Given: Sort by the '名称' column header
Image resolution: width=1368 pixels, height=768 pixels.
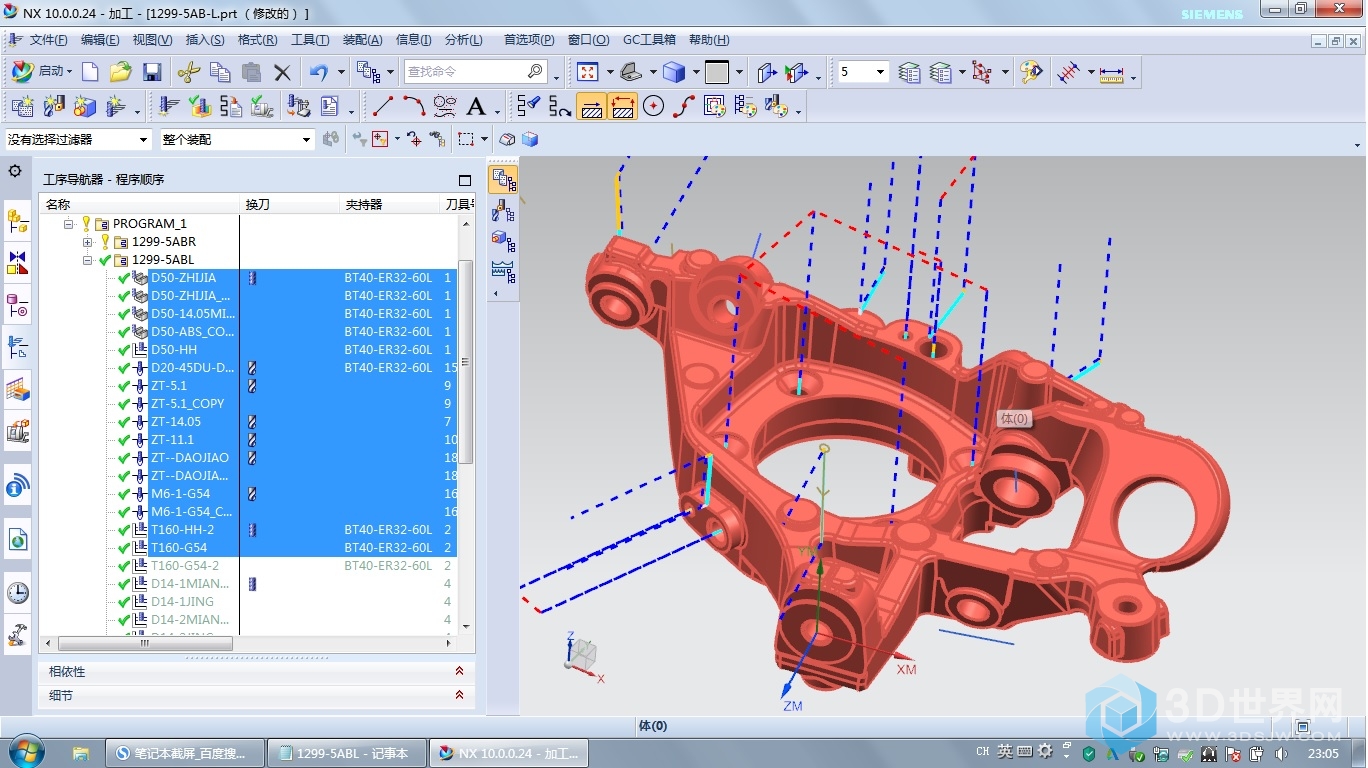Looking at the screenshot, I should [x=140, y=205].
